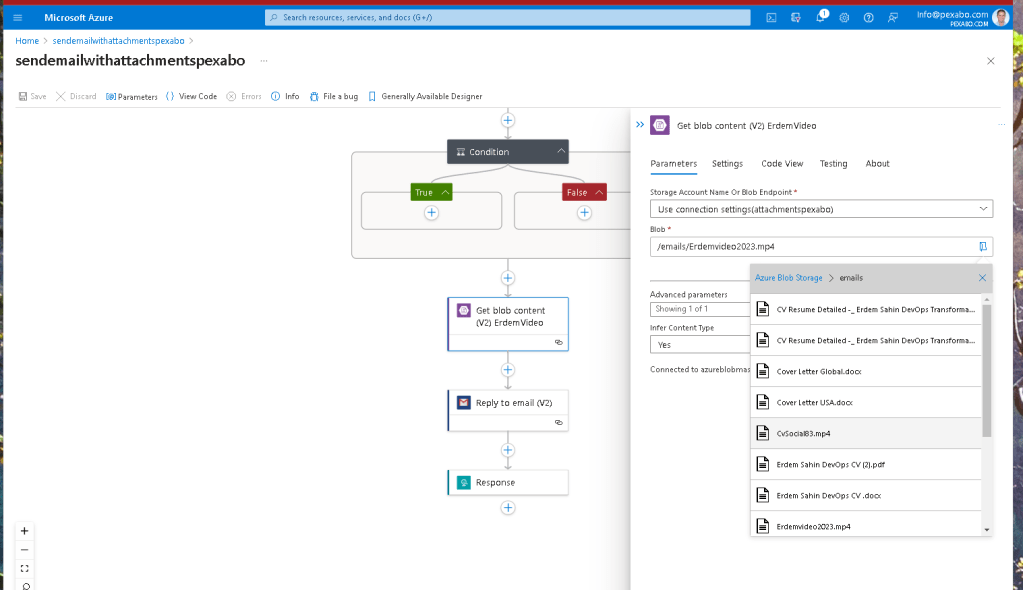Open View Code in the toolbar
Image resolution: width=1023 pixels, height=590 pixels.
tap(191, 96)
